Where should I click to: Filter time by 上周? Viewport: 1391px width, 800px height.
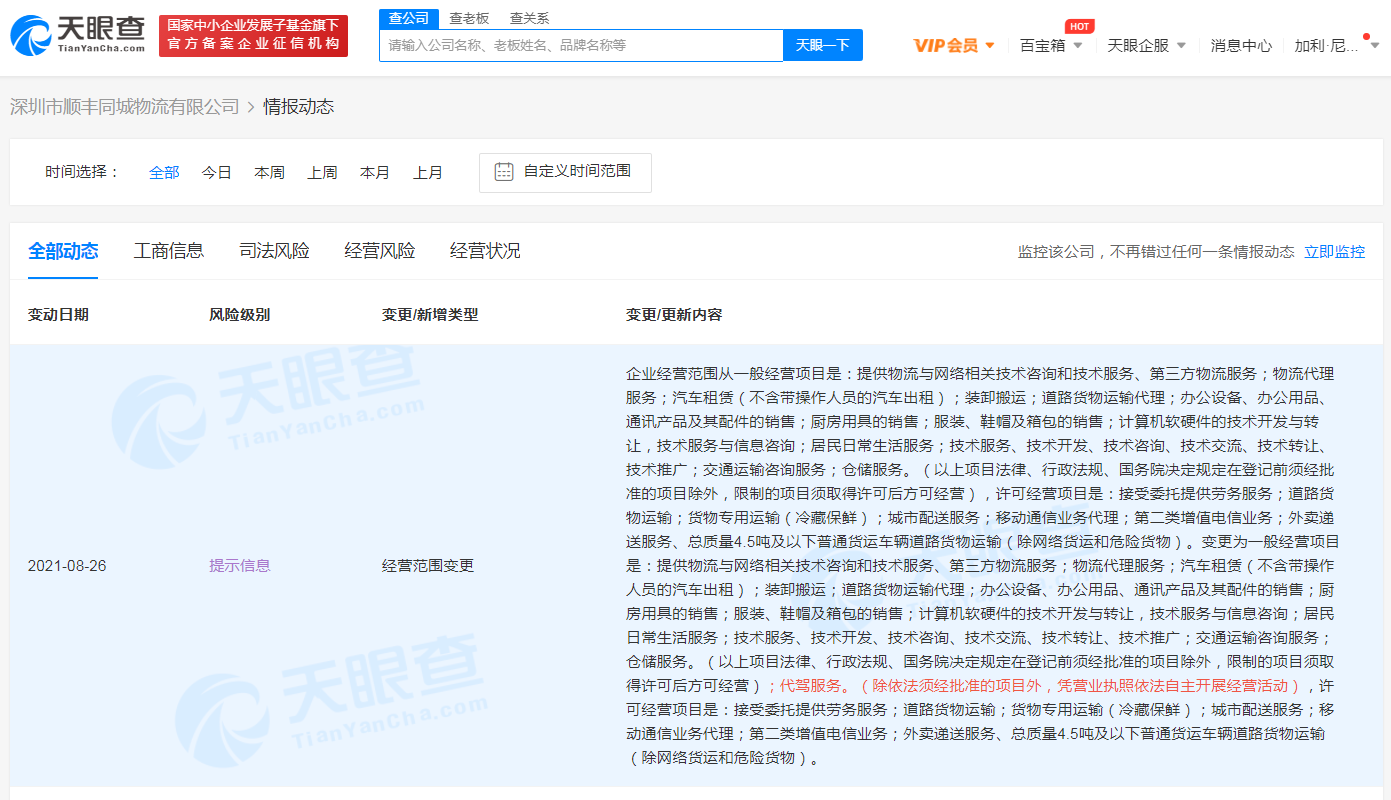tap(322, 172)
